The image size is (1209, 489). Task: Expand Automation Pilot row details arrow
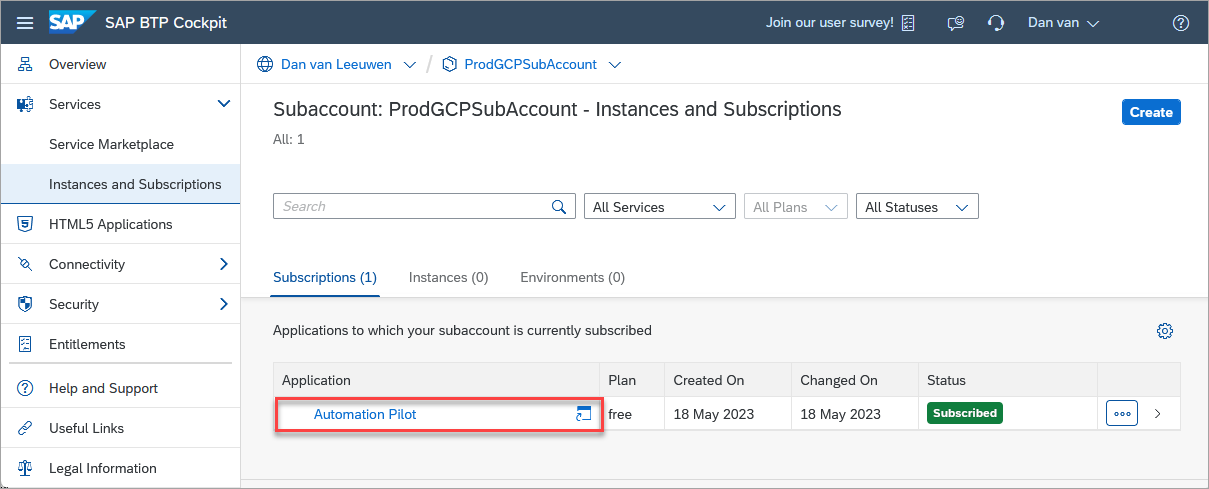[1158, 413]
